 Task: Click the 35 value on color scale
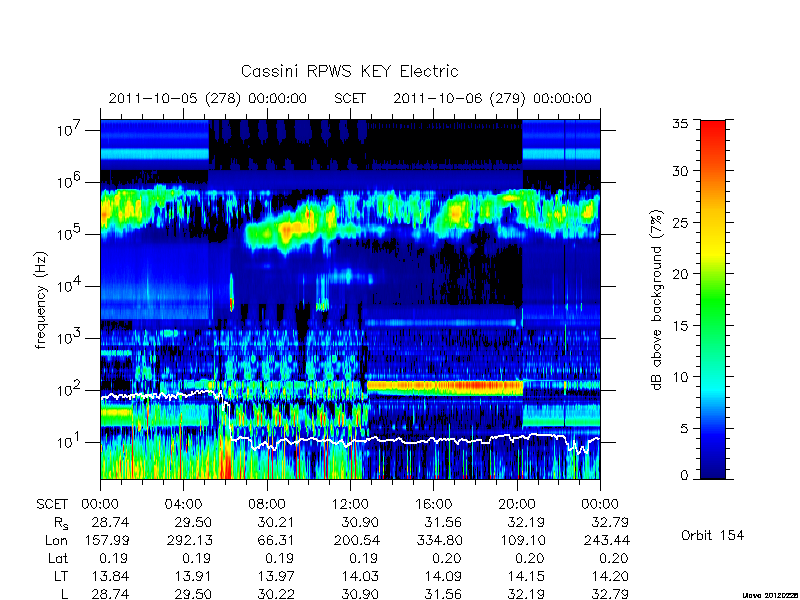point(680,123)
